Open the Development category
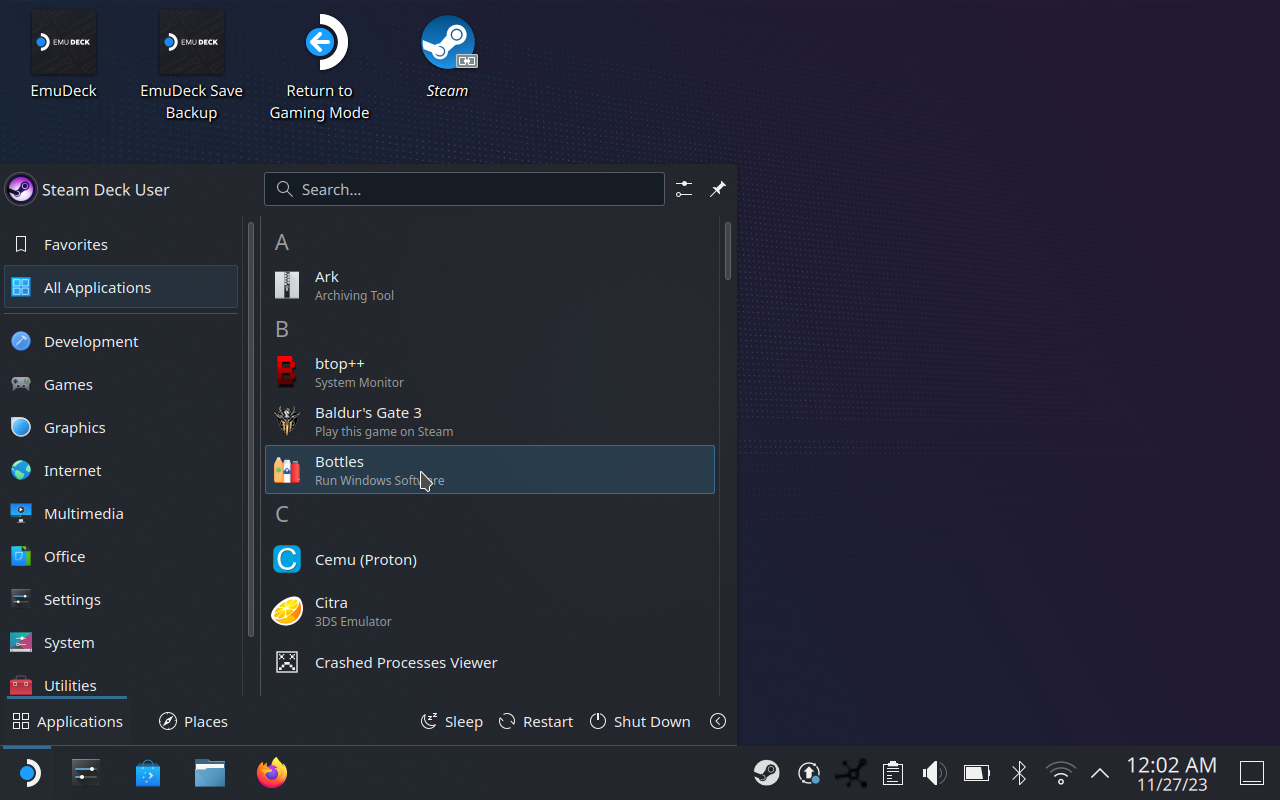The height and width of the screenshot is (800, 1280). [121, 341]
